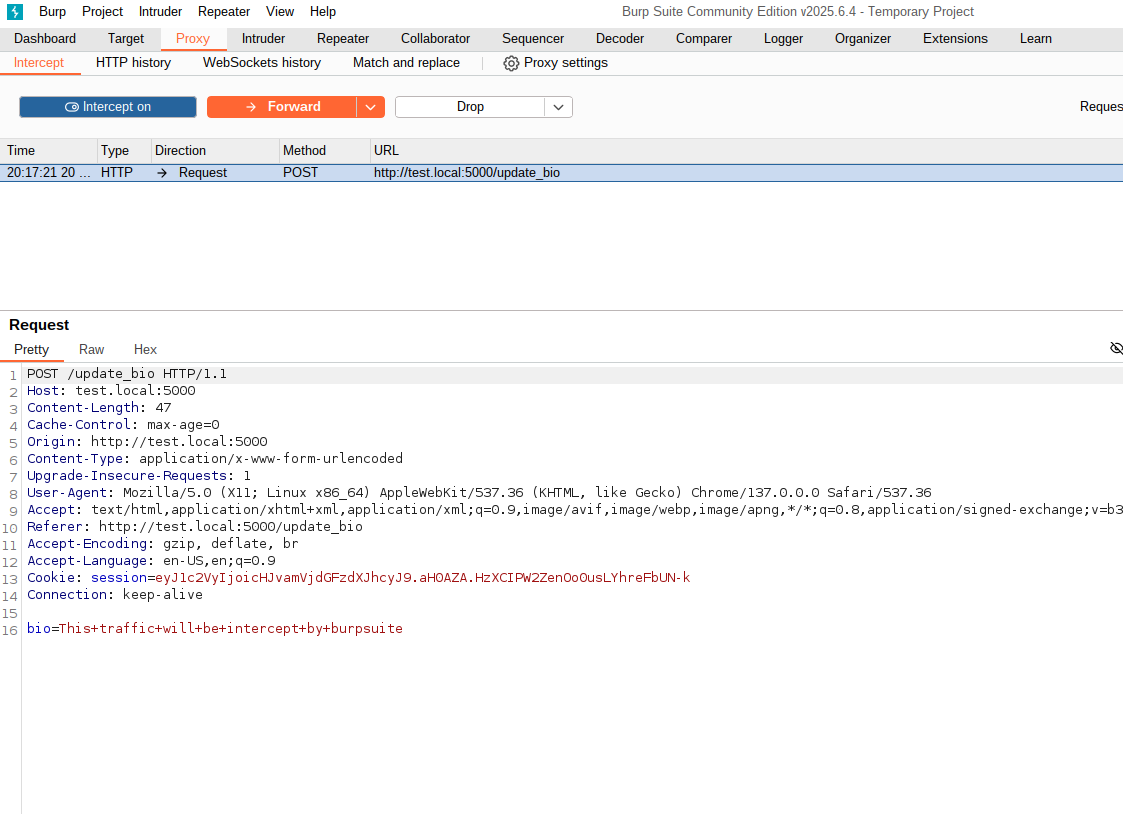Click the Cache-Control header line

(x=123, y=425)
